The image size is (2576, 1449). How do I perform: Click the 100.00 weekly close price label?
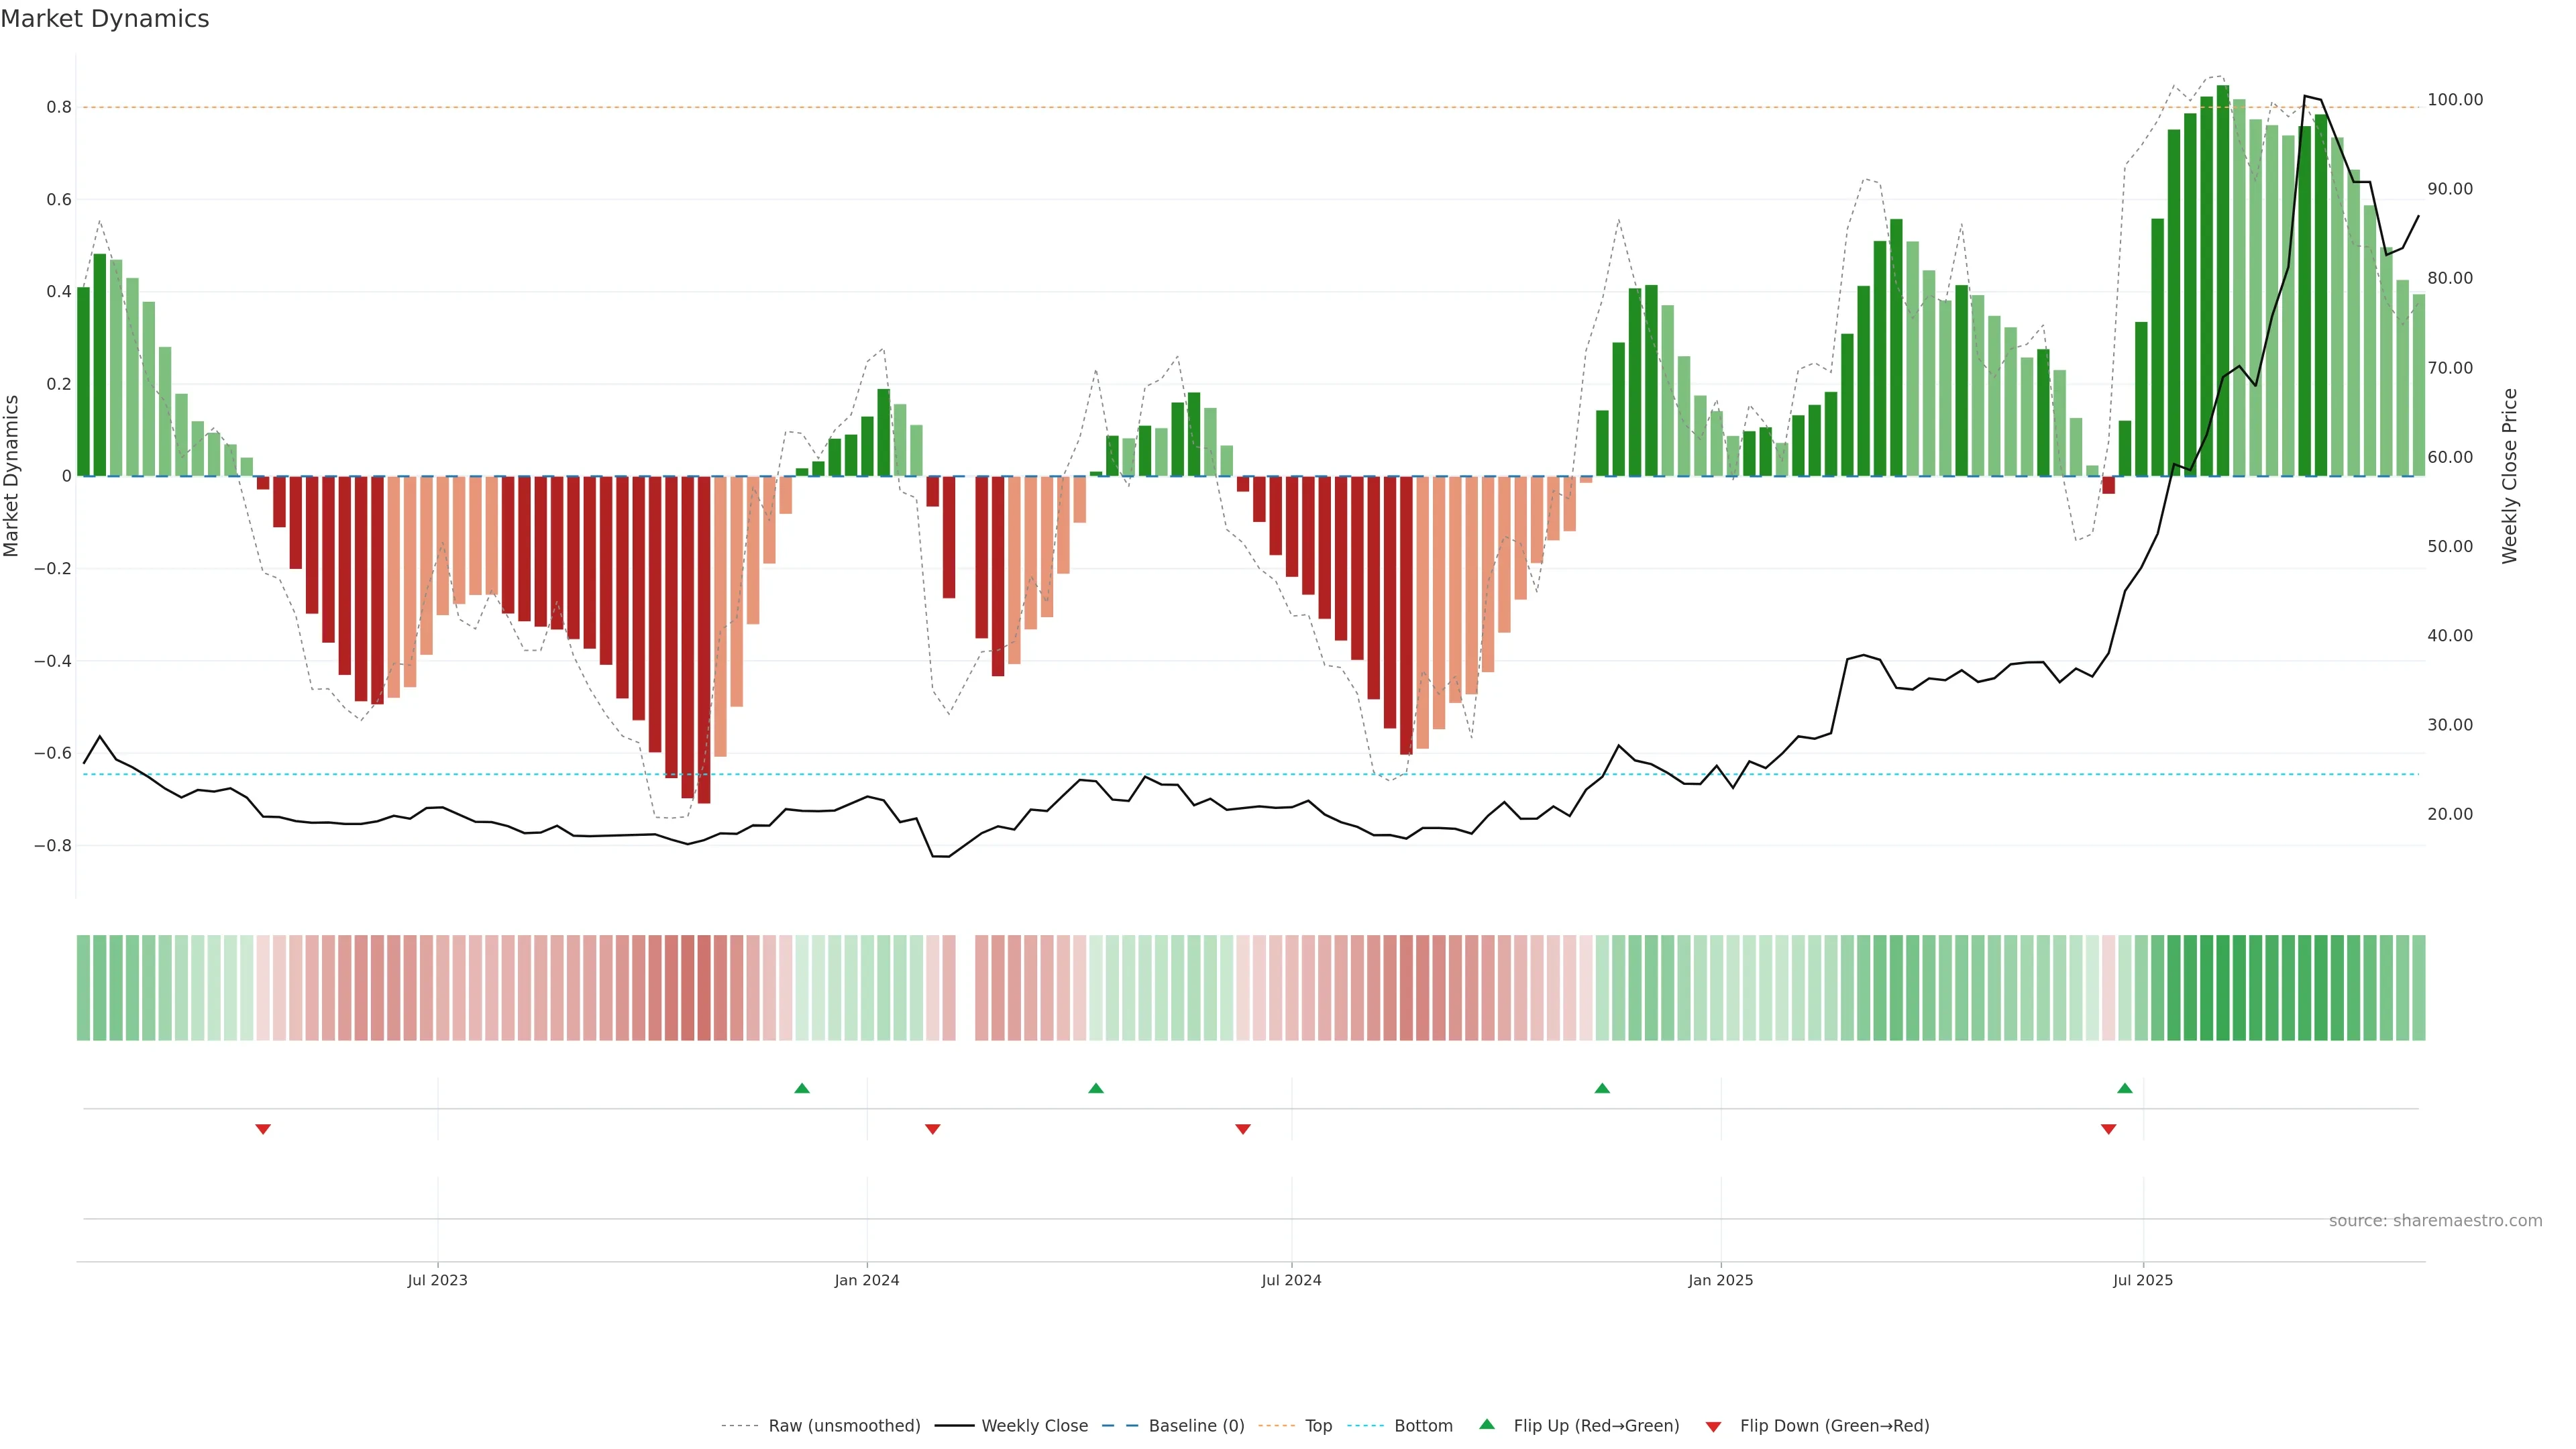coord(2455,100)
